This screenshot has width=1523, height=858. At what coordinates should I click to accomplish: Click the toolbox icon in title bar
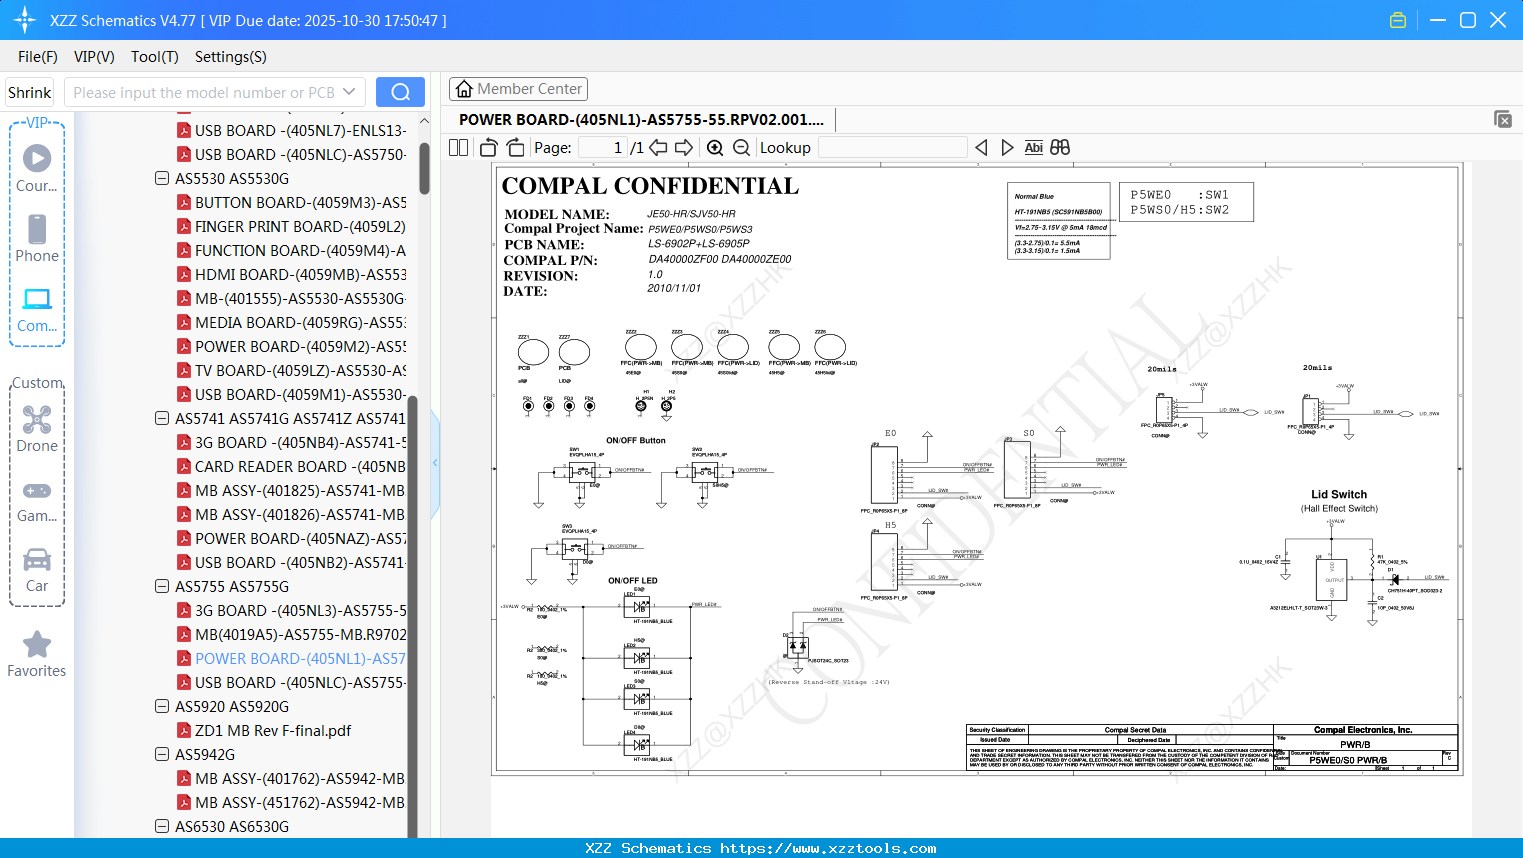(x=1398, y=20)
